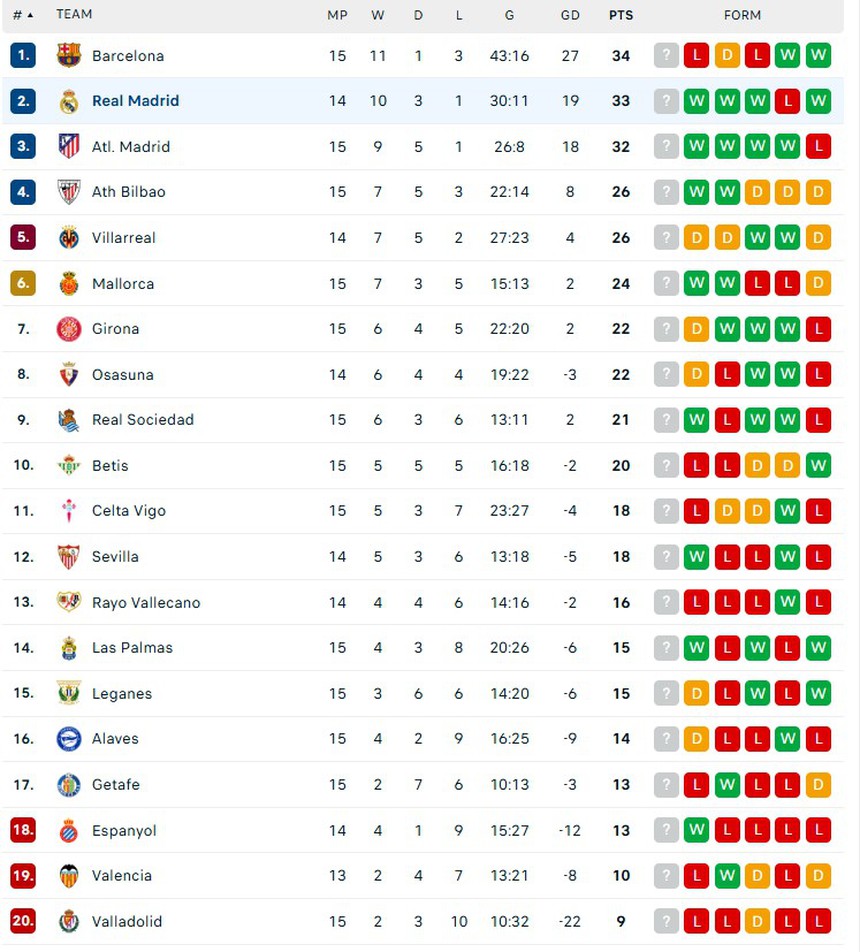Click the Real Madrid club crest

[69, 101]
